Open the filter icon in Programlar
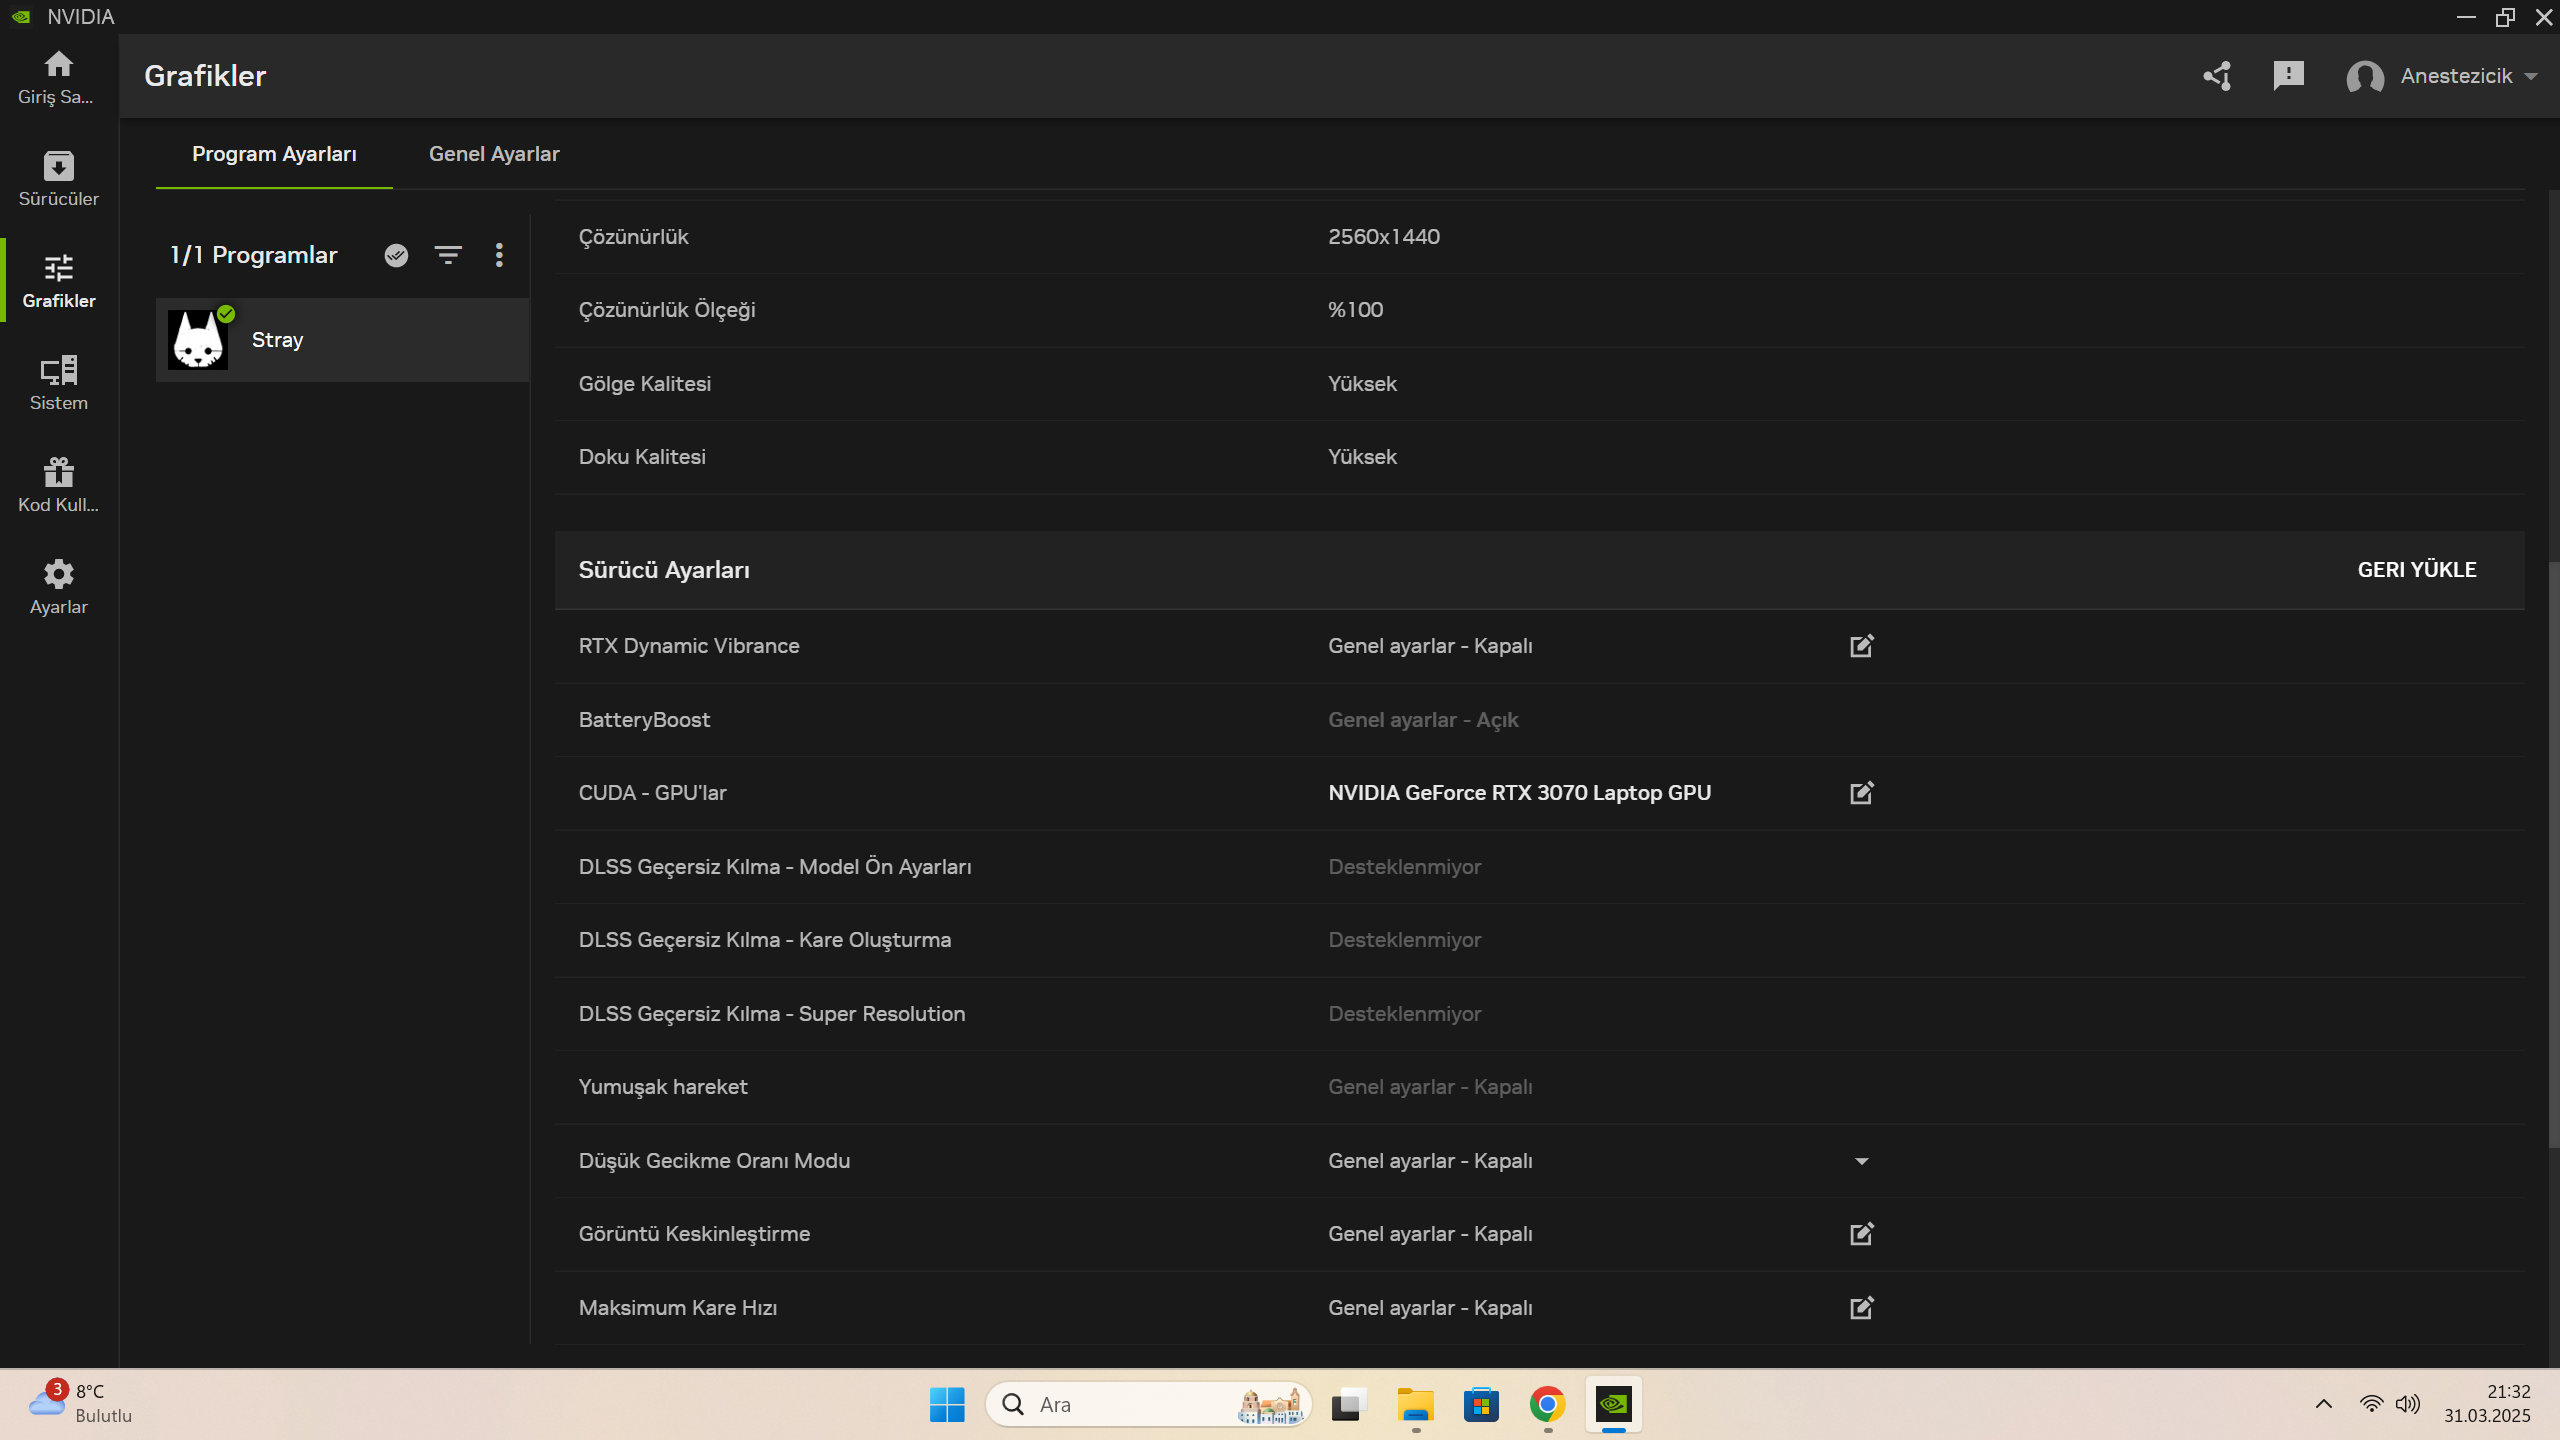The image size is (2560, 1440). coord(448,255)
